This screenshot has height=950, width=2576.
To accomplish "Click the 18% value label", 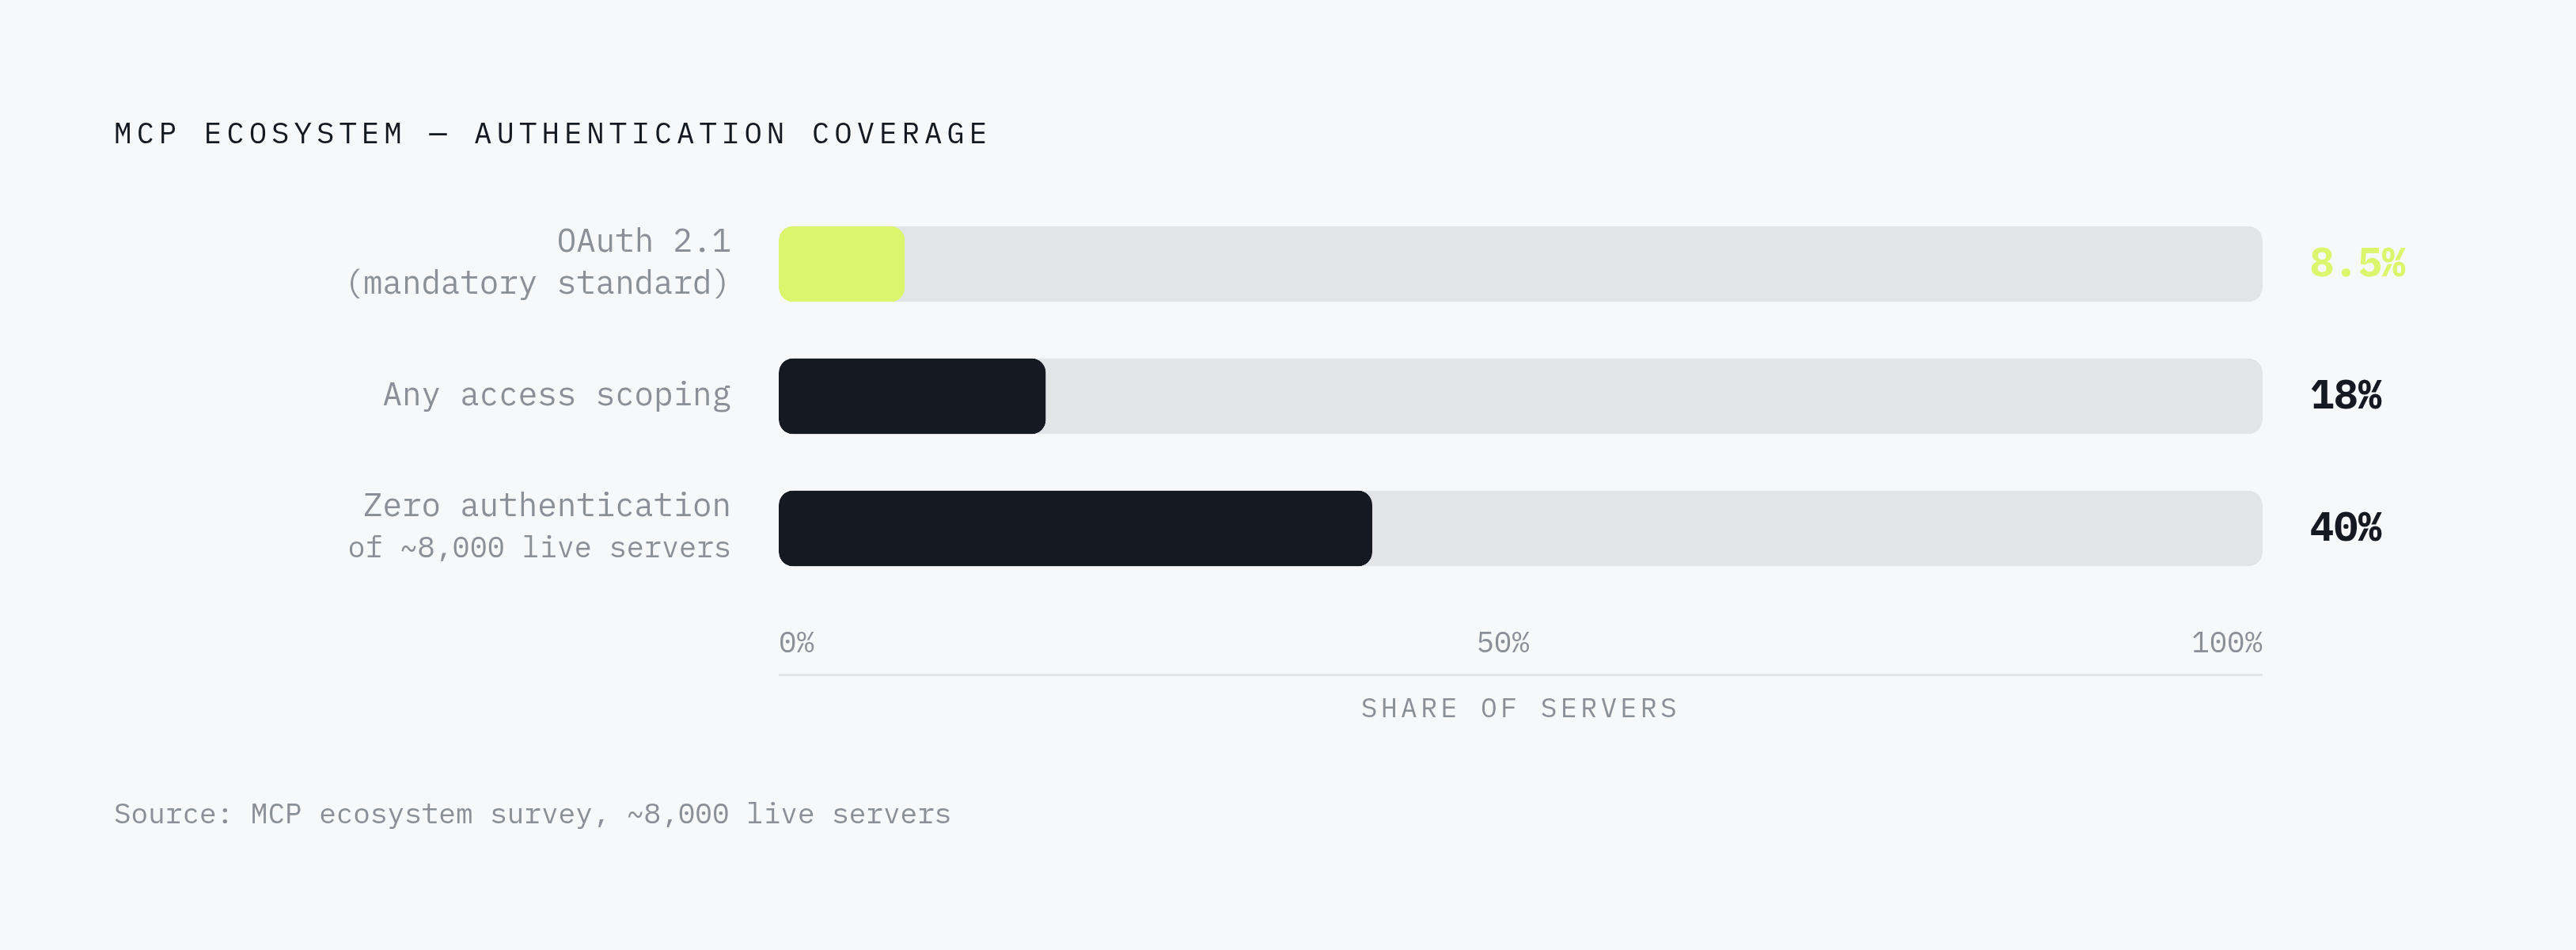I will (x=2345, y=395).
